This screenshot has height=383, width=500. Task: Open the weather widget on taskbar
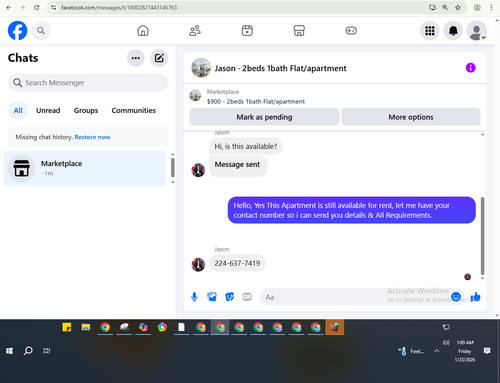point(411,351)
